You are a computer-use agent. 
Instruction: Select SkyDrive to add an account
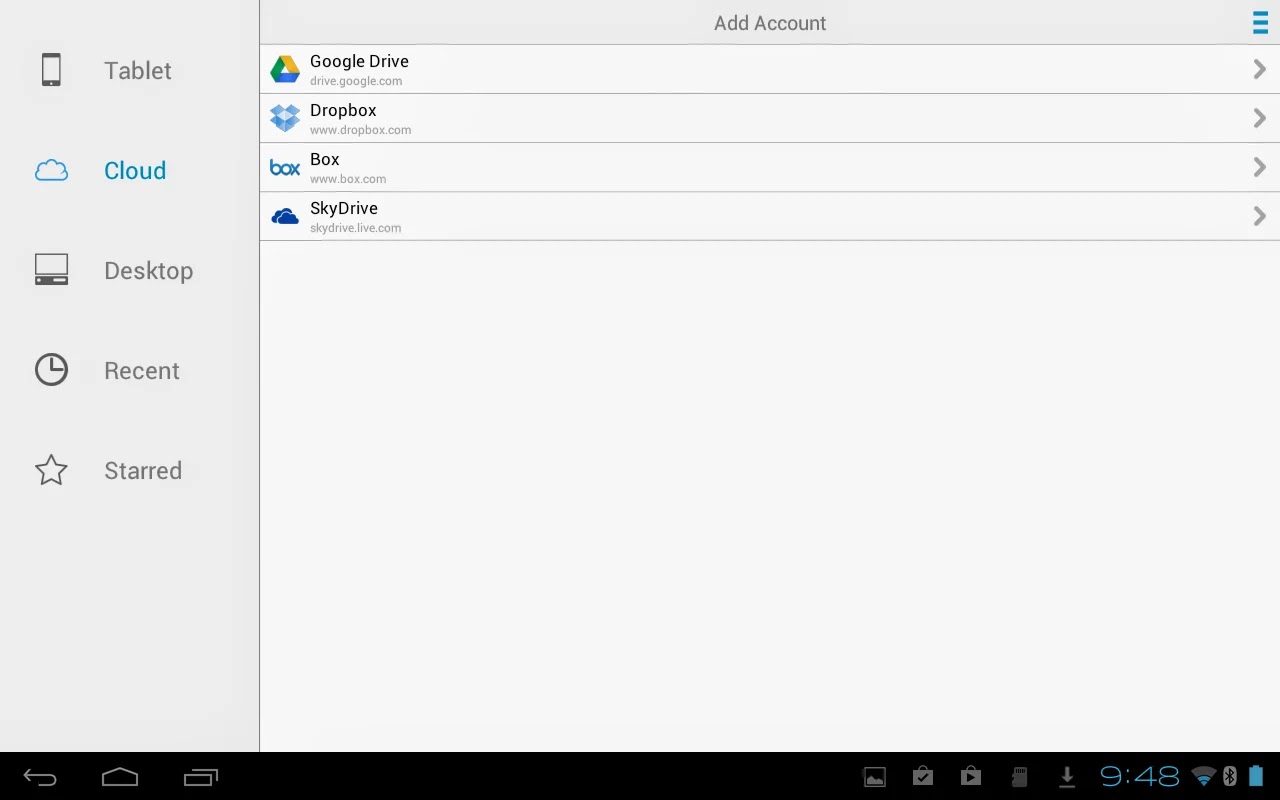tap(700, 215)
